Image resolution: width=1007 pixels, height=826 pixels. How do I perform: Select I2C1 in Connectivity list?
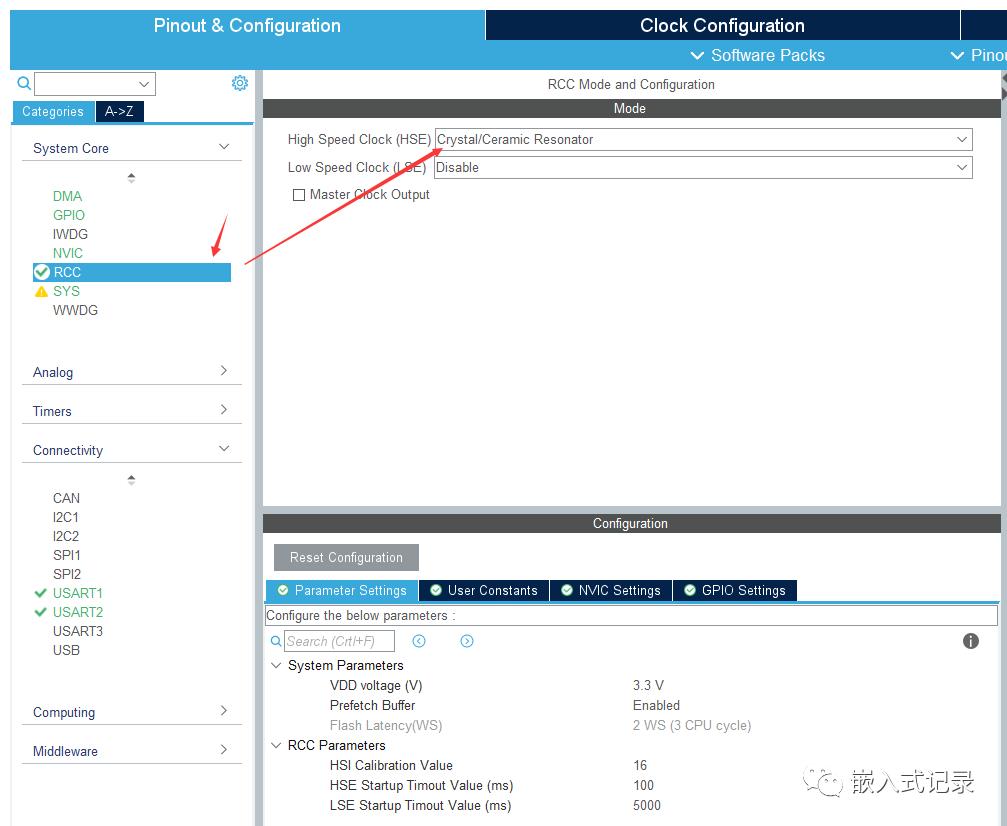66,517
